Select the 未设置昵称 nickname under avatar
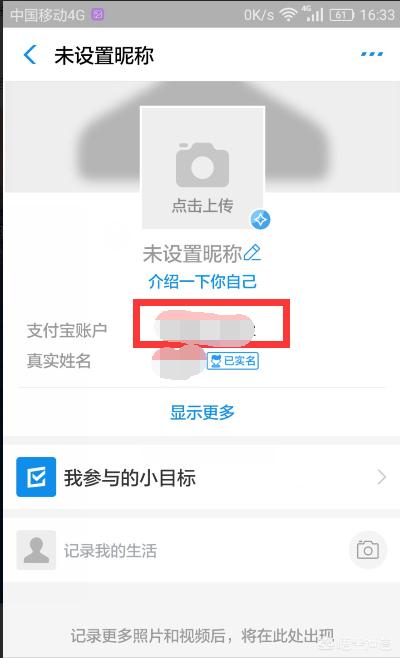Screen dimensions: 400x658 tap(193, 253)
